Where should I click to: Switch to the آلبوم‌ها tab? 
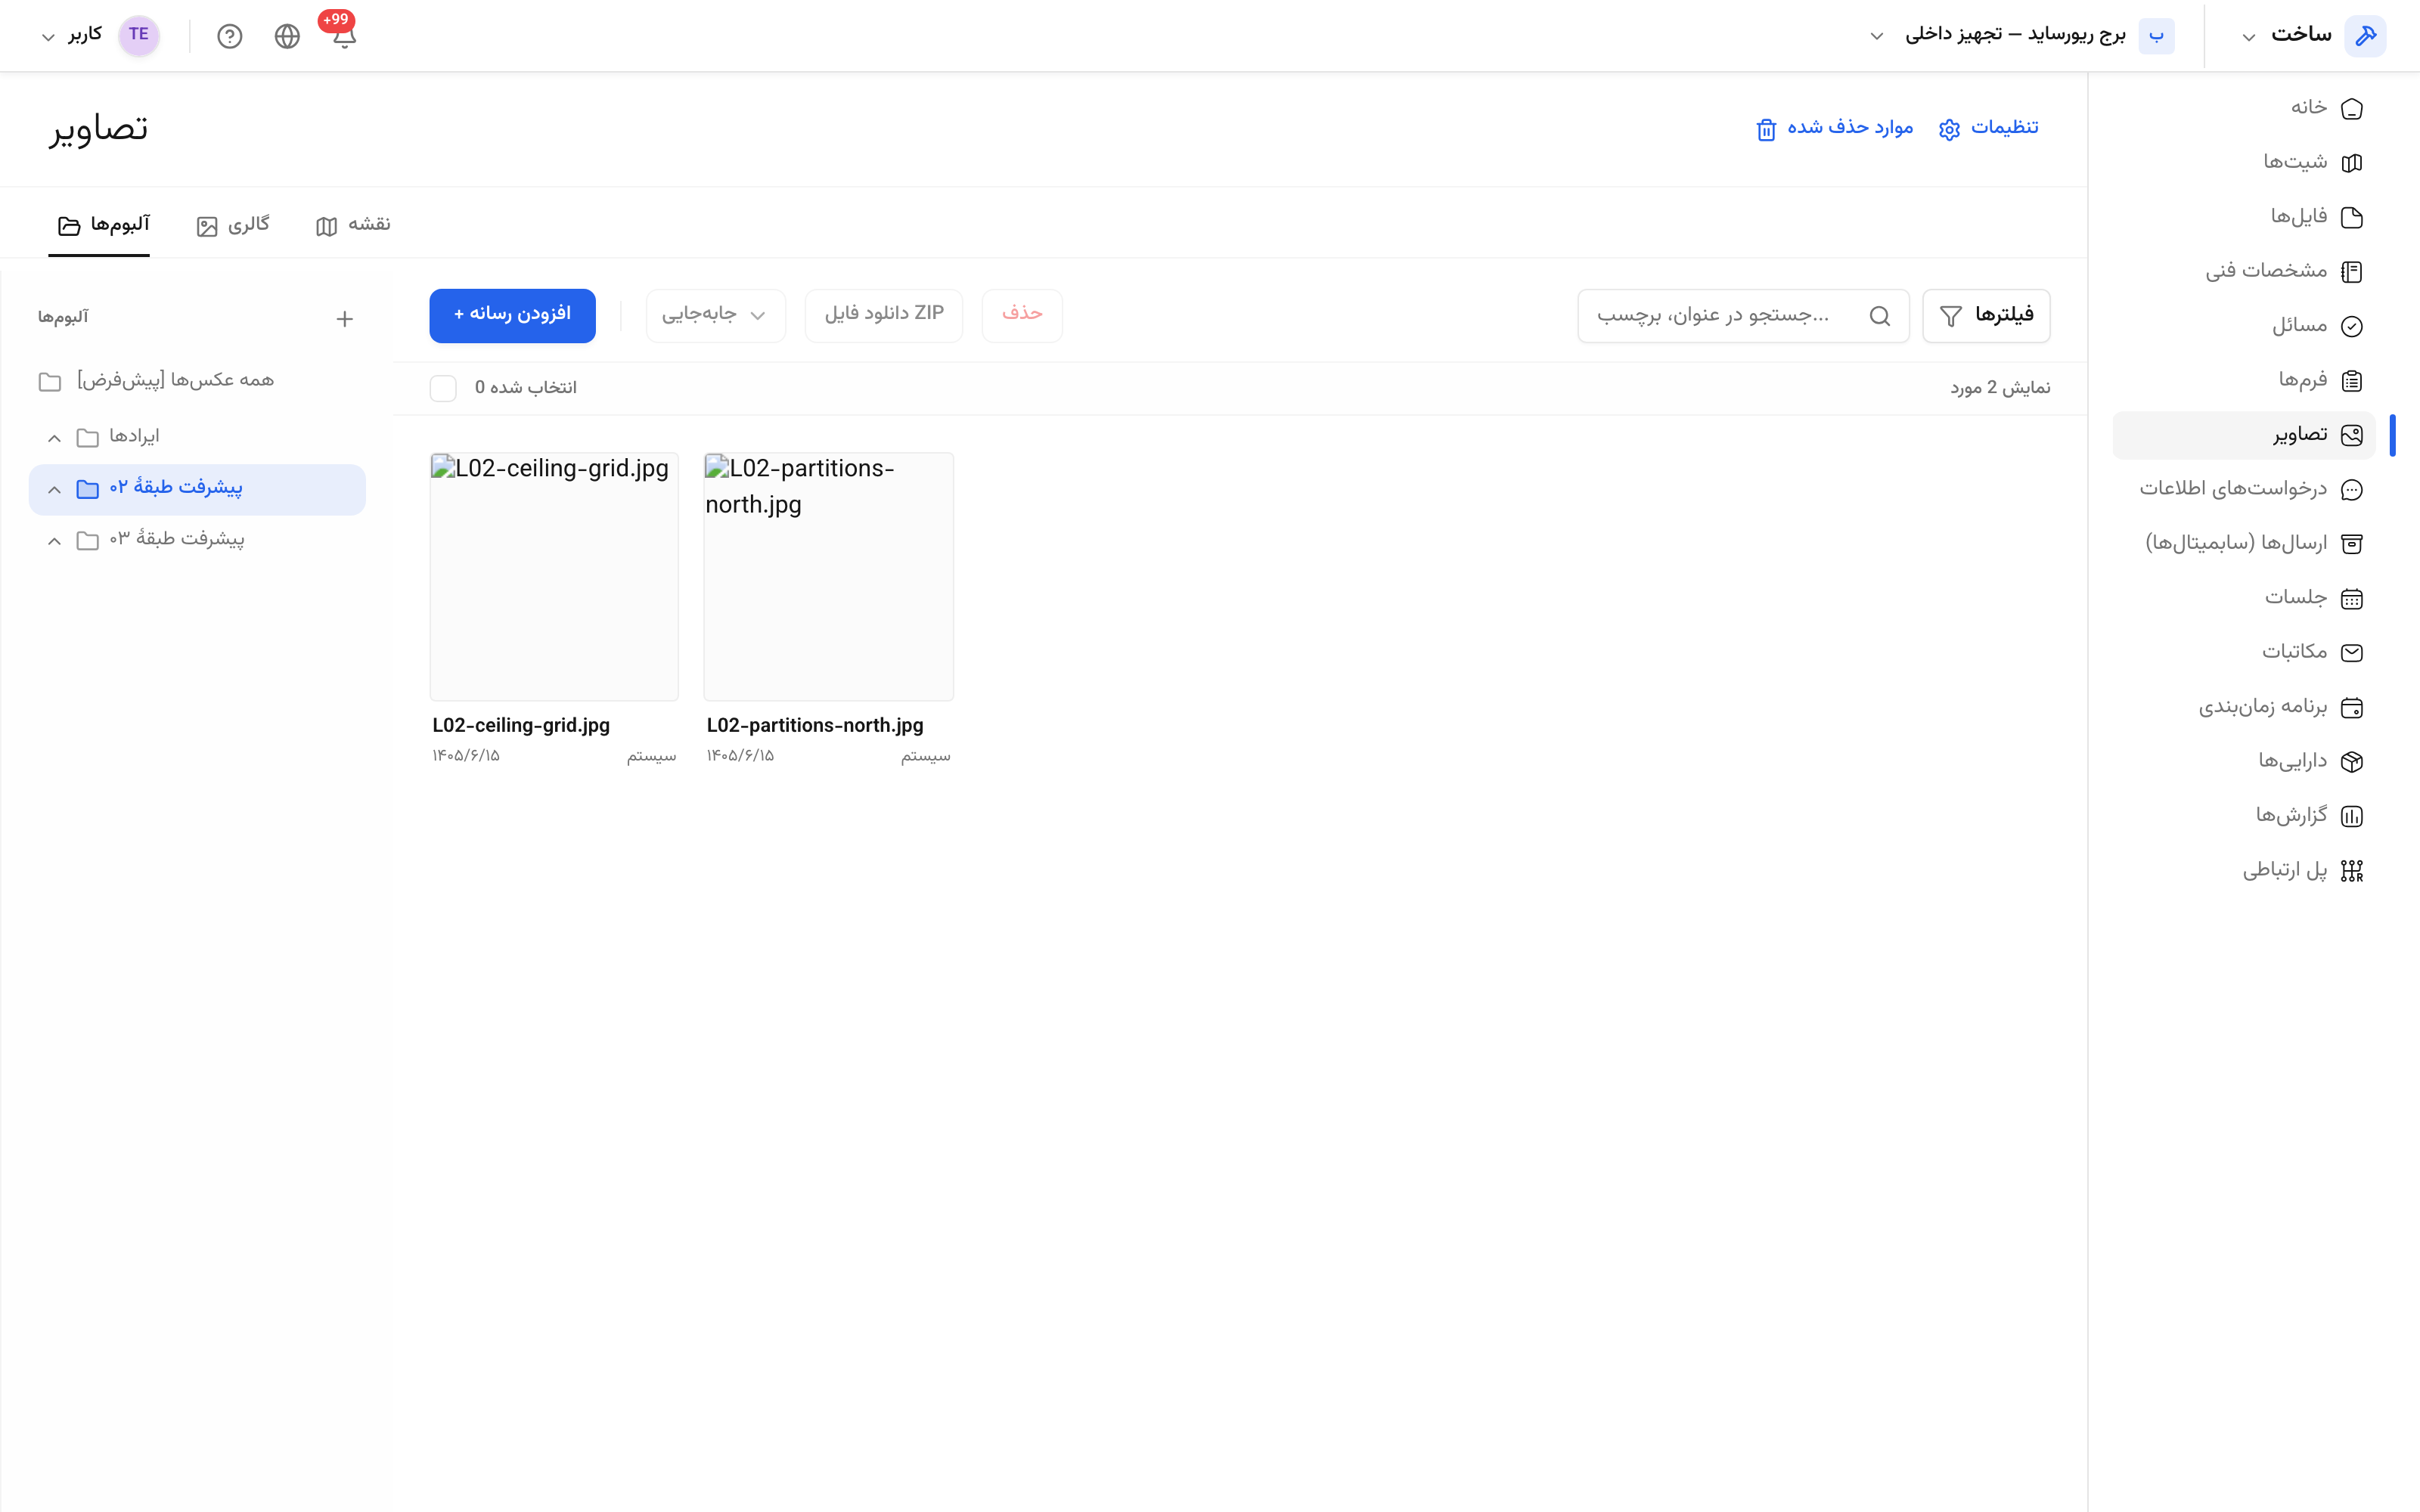tap(100, 225)
